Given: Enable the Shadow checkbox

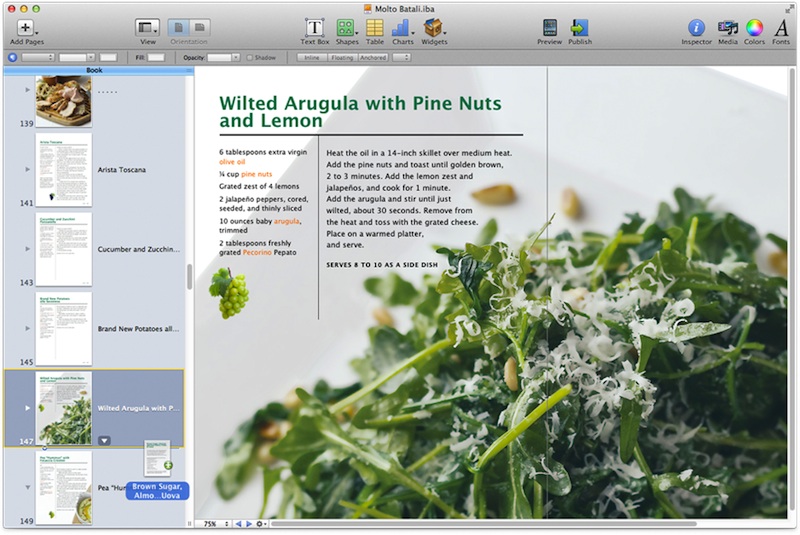Looking at the screenshot, I should click(x=250, y=58).
